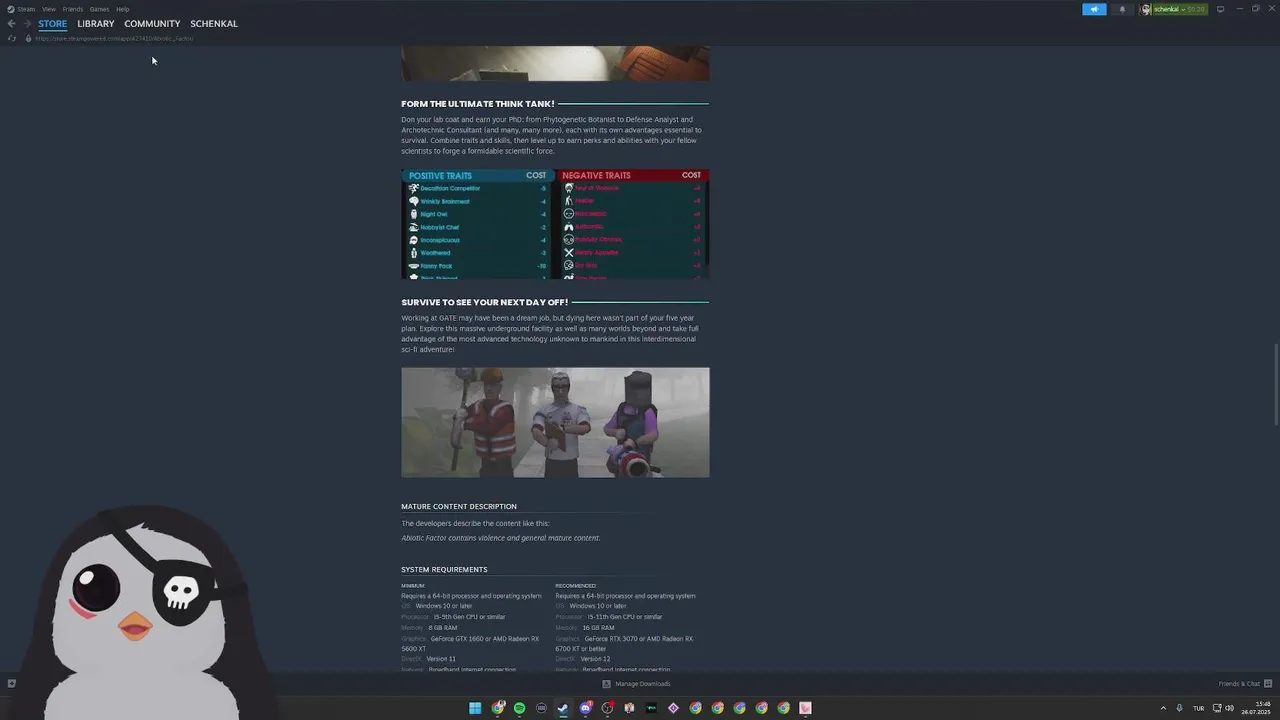Switch to the LIBRARY tab
1280x720 pixels.
pos(96,24)
